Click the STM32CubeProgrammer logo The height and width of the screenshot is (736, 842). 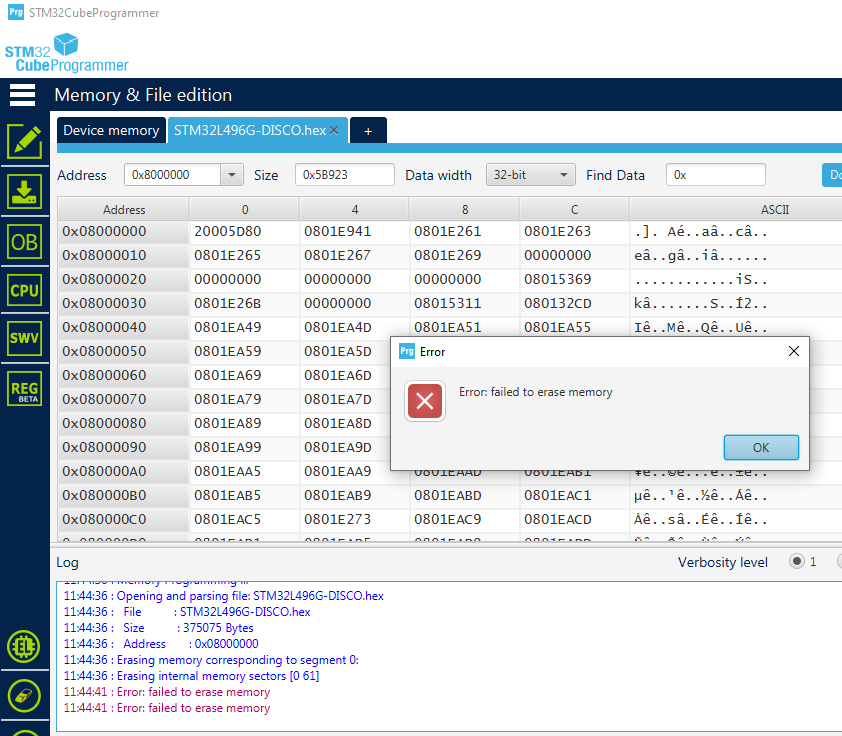[67, 52]
